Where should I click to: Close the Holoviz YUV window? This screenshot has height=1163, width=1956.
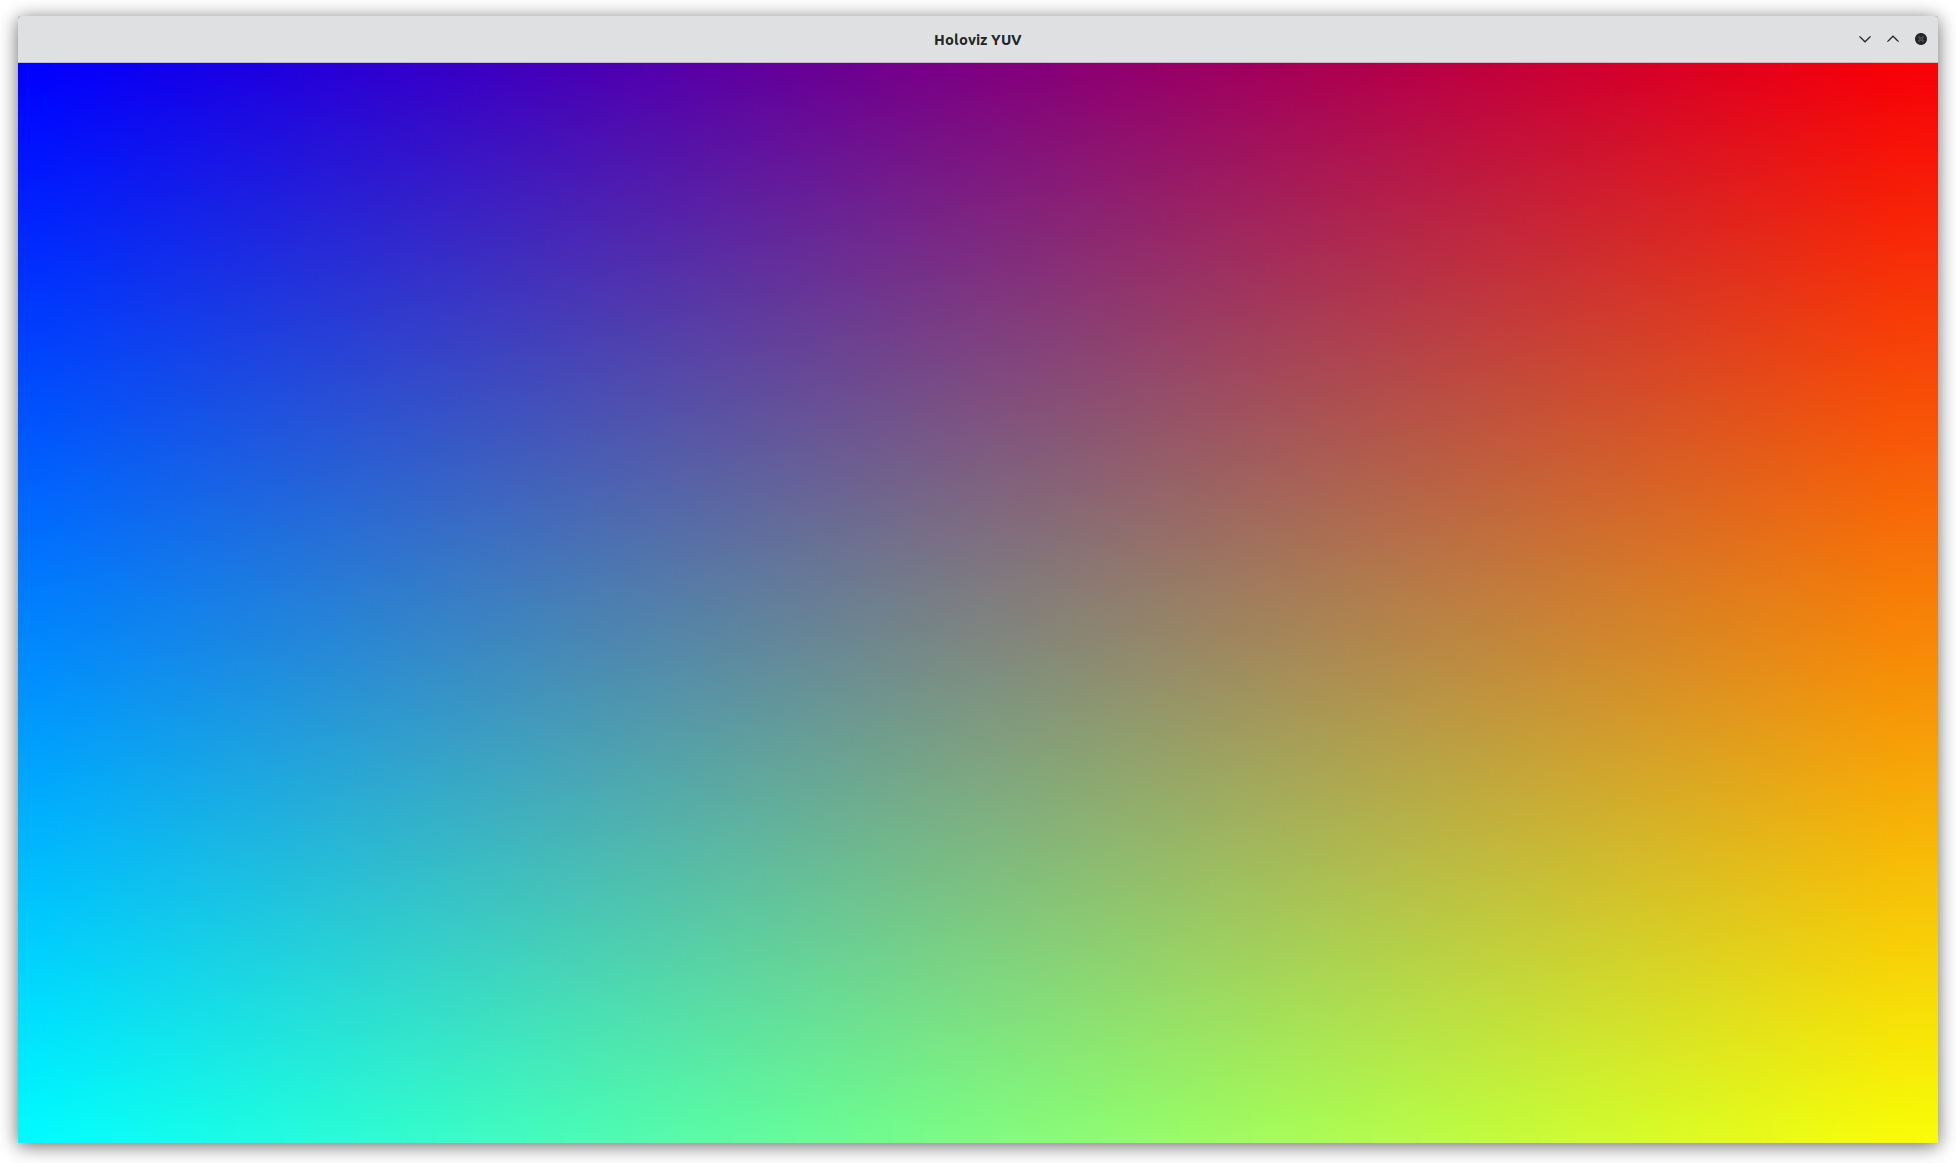click(x=1920, y=39)
